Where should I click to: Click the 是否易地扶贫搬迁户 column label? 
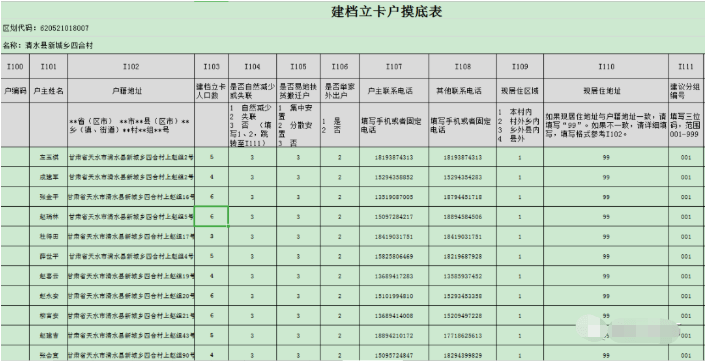click(298, 91)
